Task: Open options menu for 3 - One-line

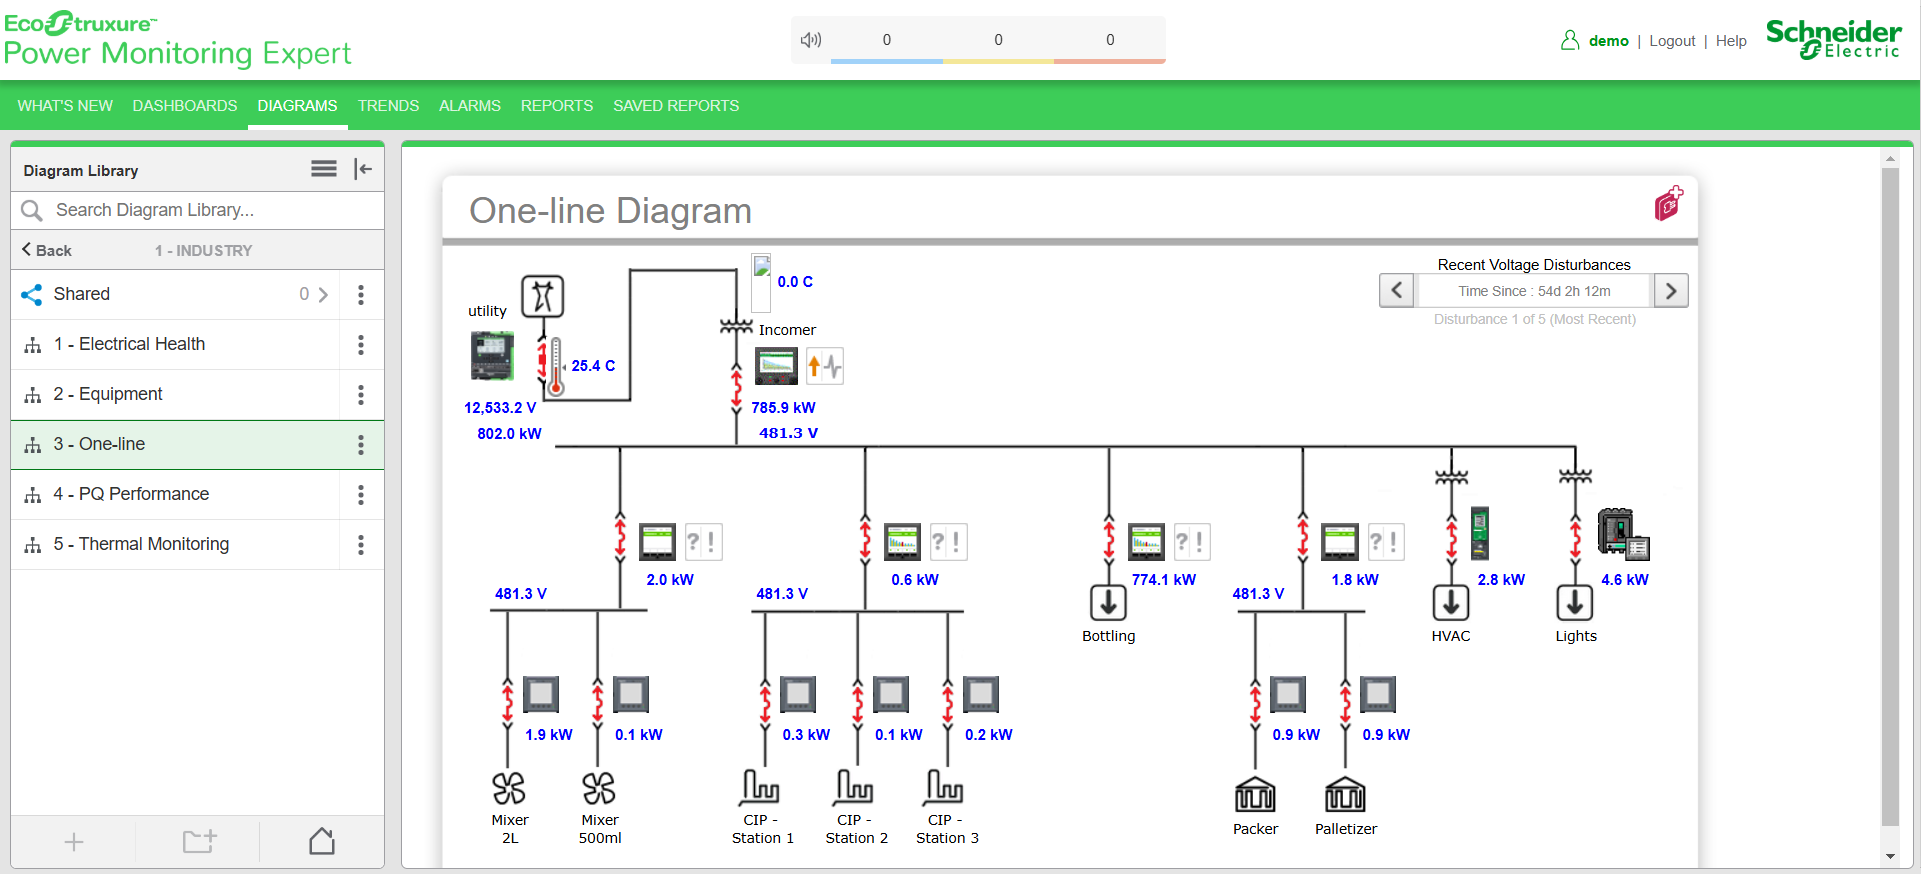Action: (361, 445)
